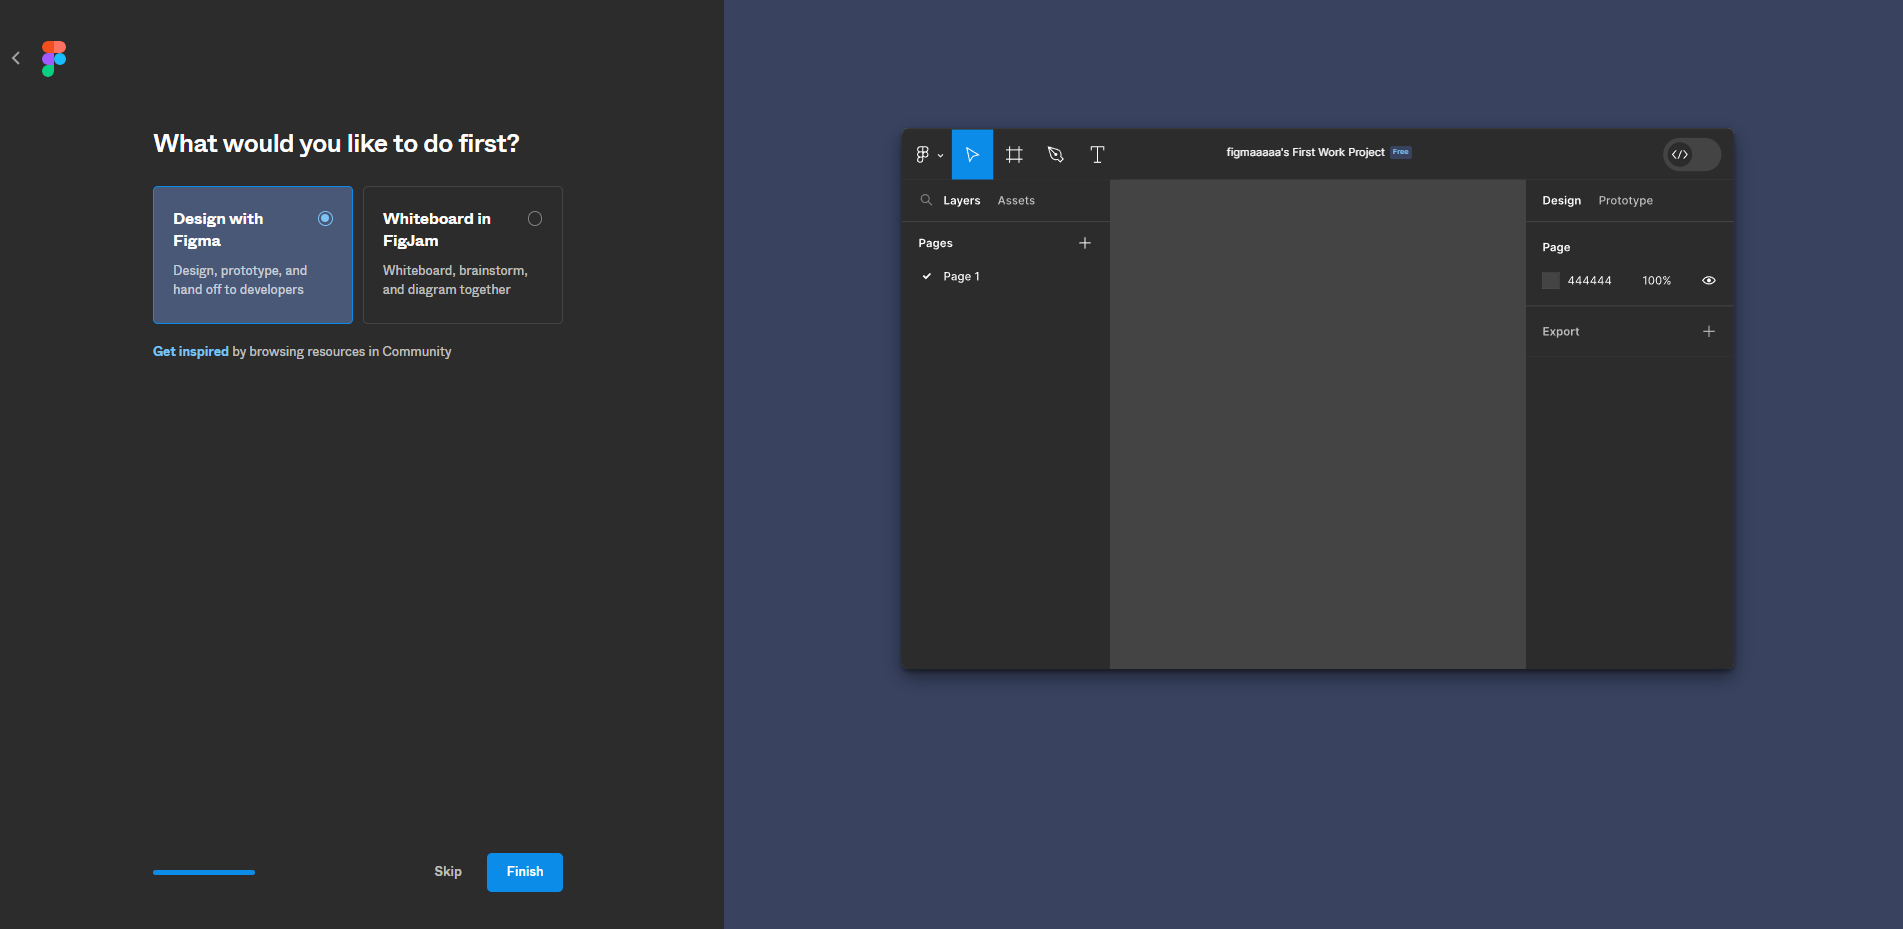Select the Move tool arrow in preview
Image resolution: width=1903 pixels, height=929 pixels.
972,154
